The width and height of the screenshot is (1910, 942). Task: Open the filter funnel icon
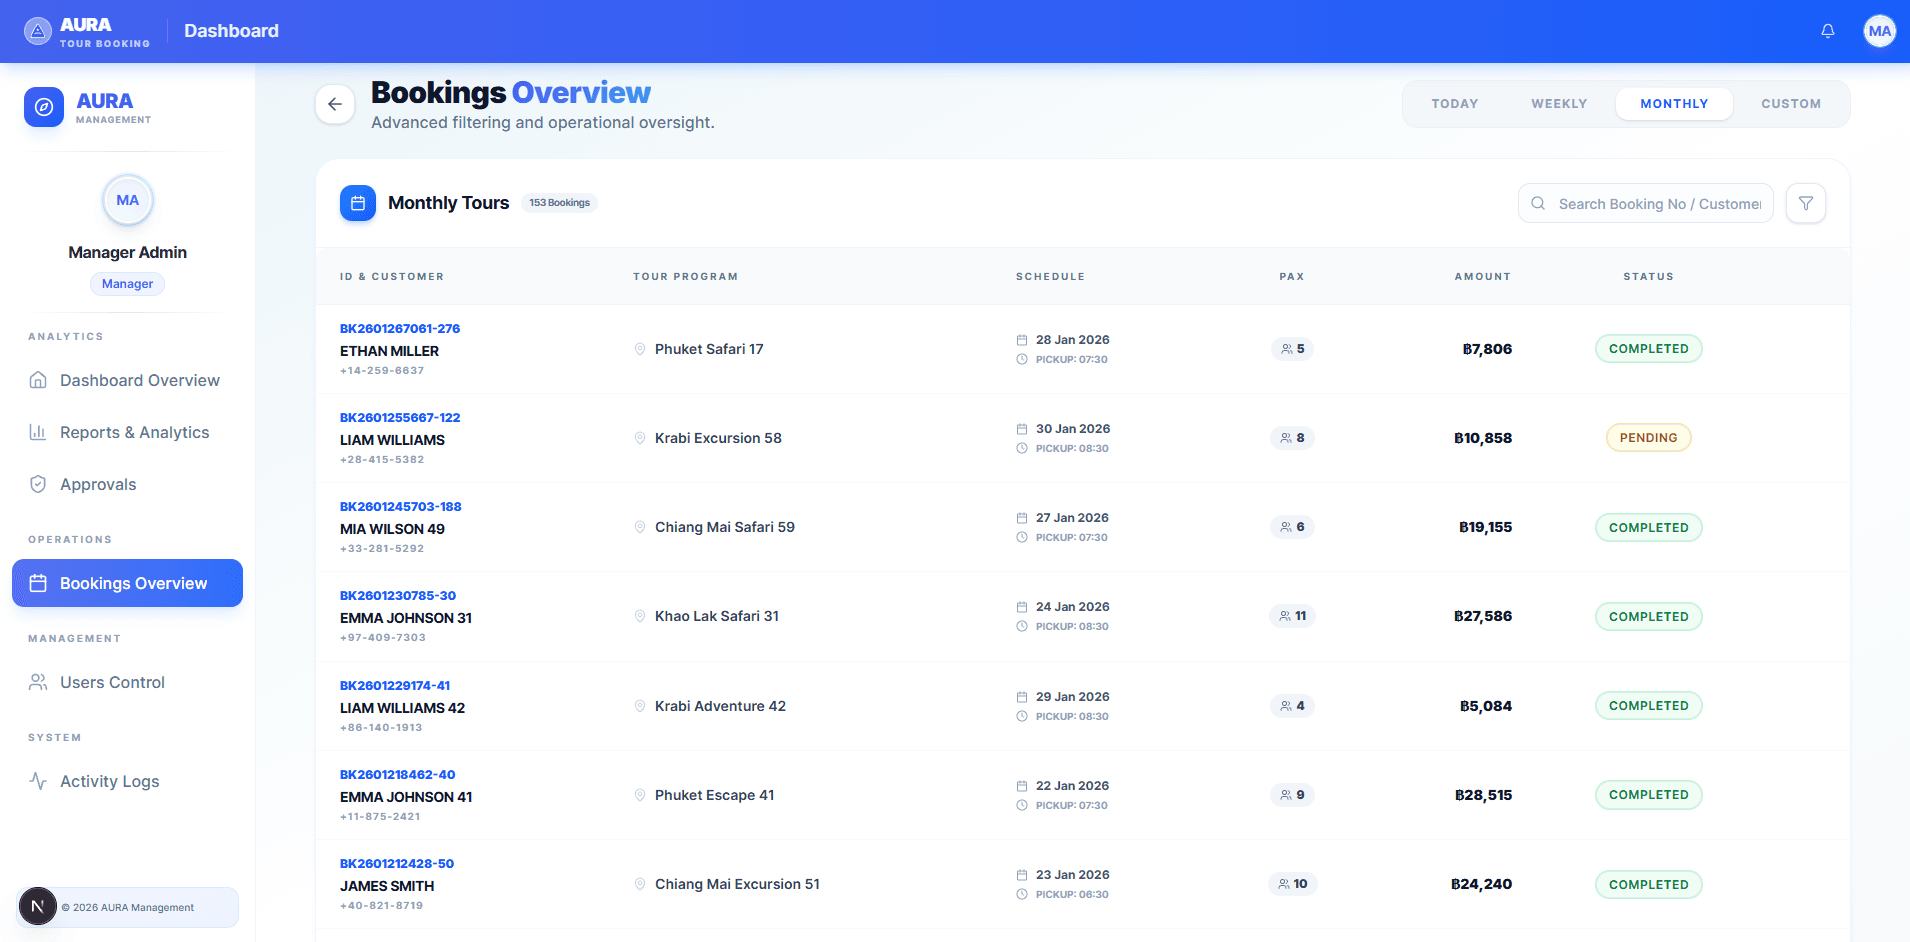[x=1805, y=203]
